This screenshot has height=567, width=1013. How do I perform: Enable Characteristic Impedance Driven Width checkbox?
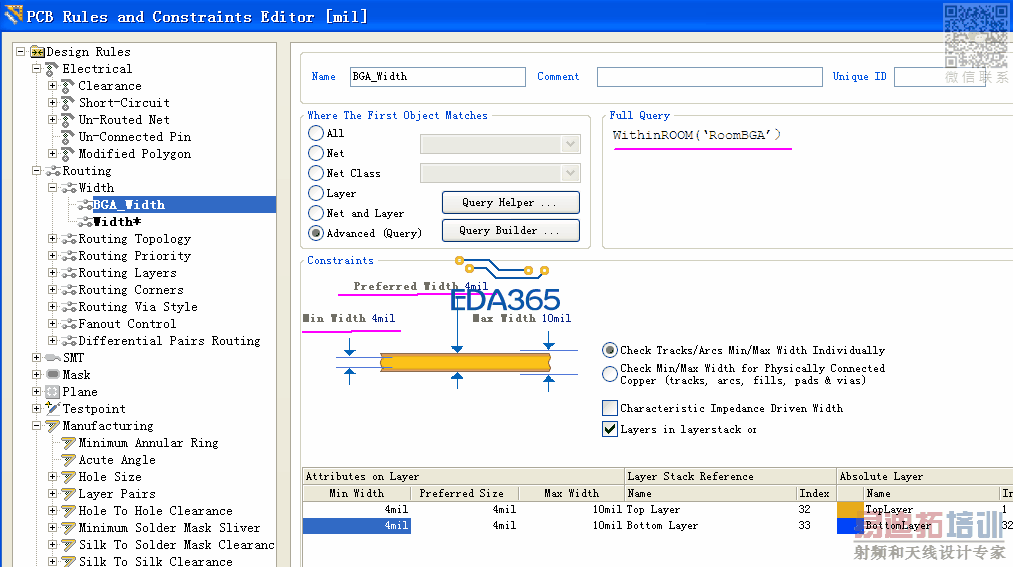point(610,408)
